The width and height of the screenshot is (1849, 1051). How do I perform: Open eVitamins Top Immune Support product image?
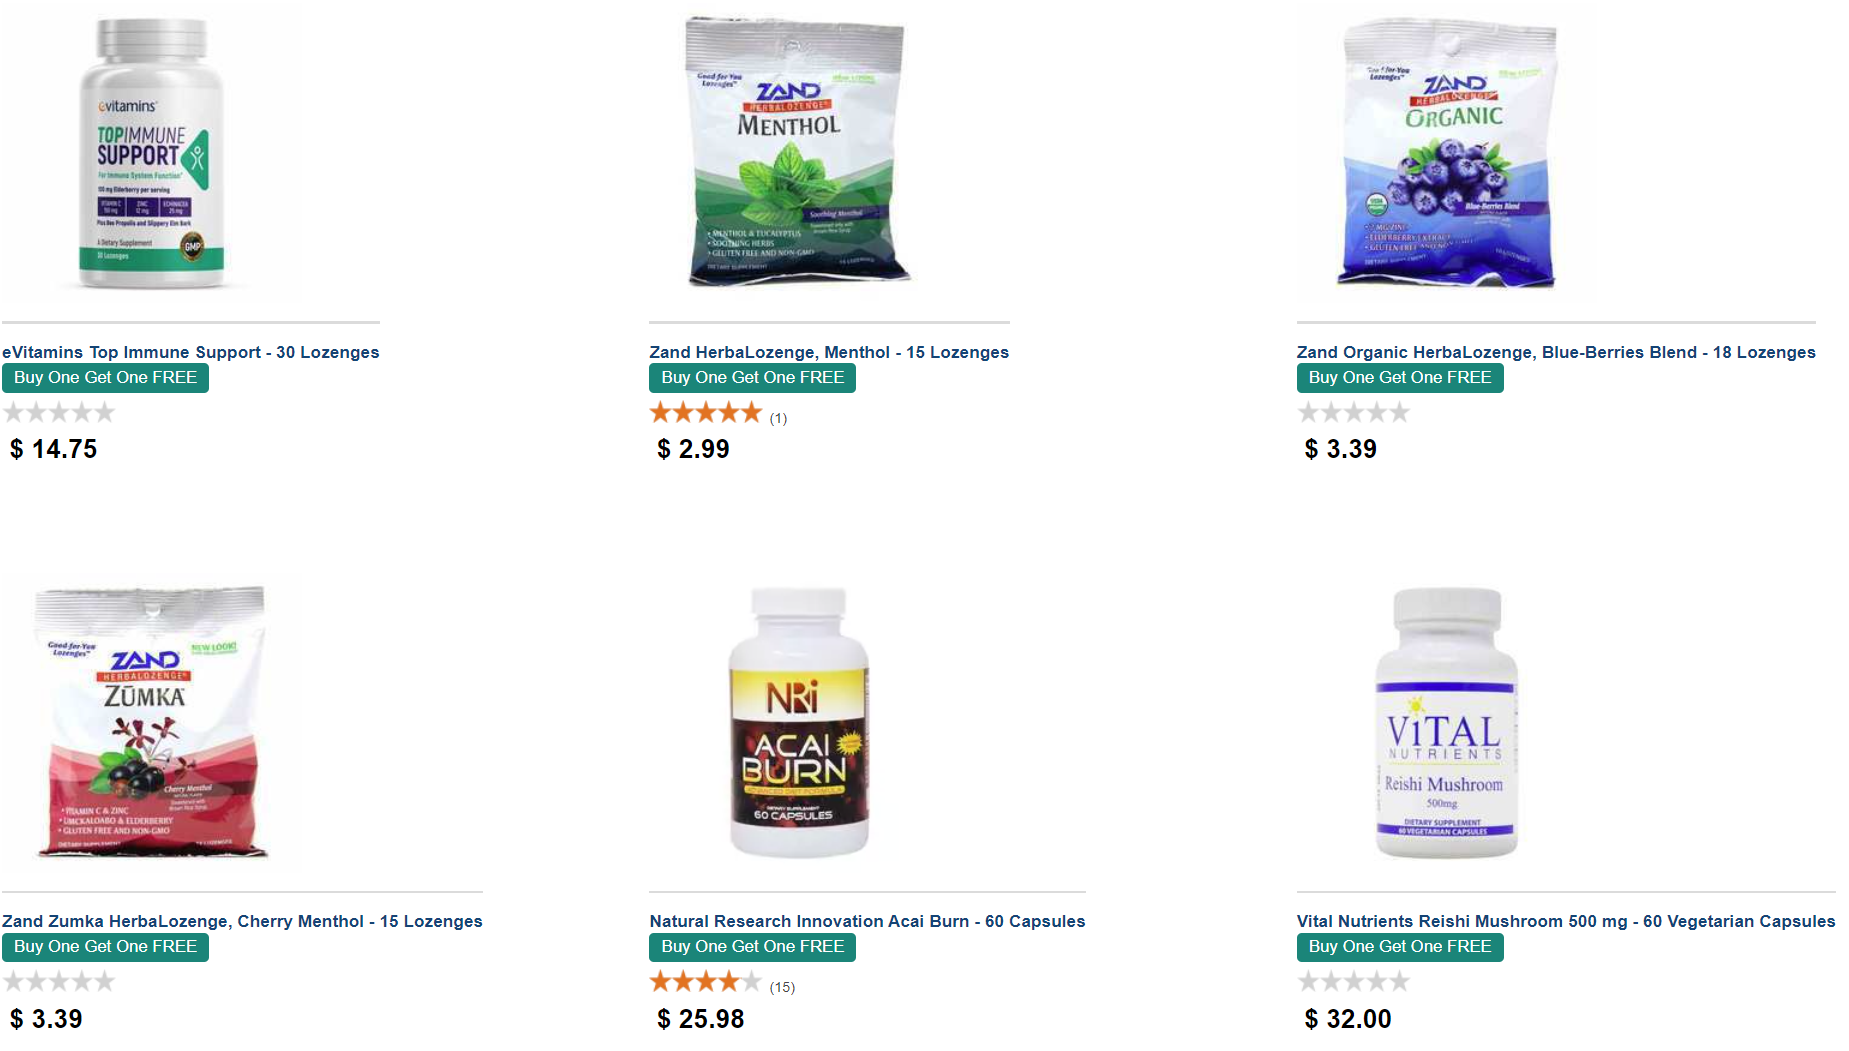[152, 152]
